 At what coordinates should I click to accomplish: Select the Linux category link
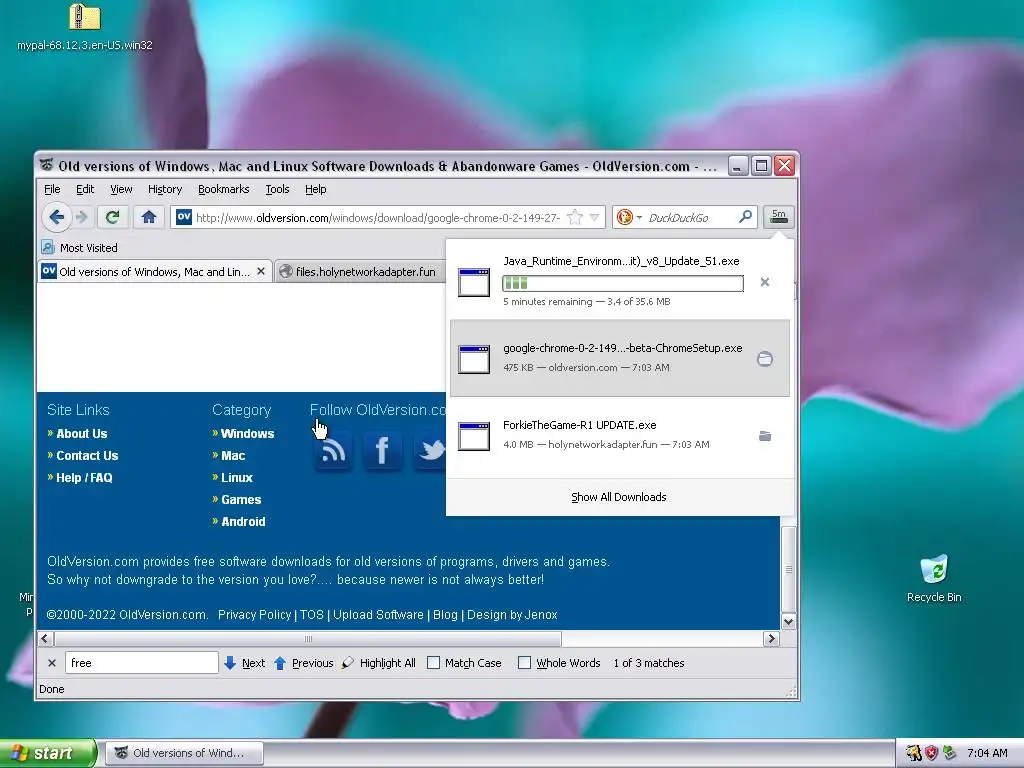click(x=236, y=478)
